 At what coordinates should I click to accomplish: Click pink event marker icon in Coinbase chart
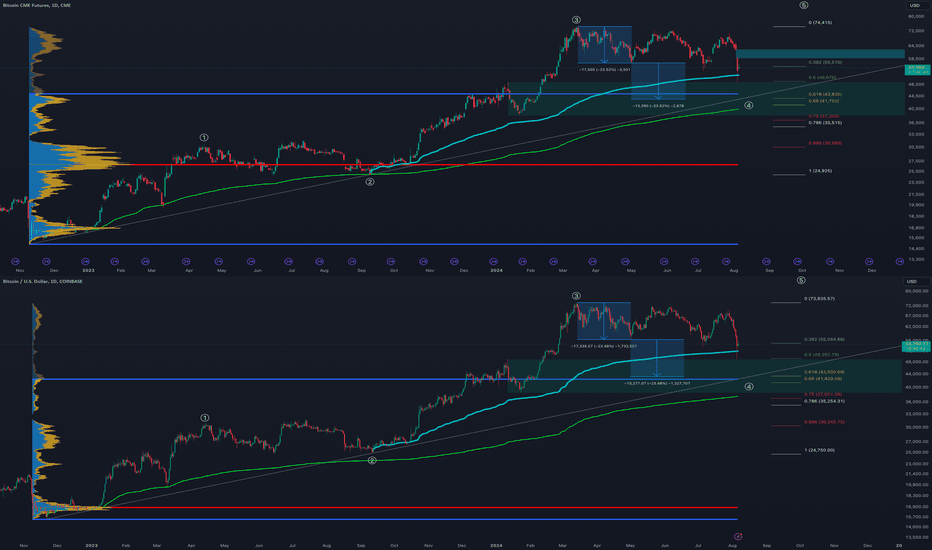tap(738, 536)
